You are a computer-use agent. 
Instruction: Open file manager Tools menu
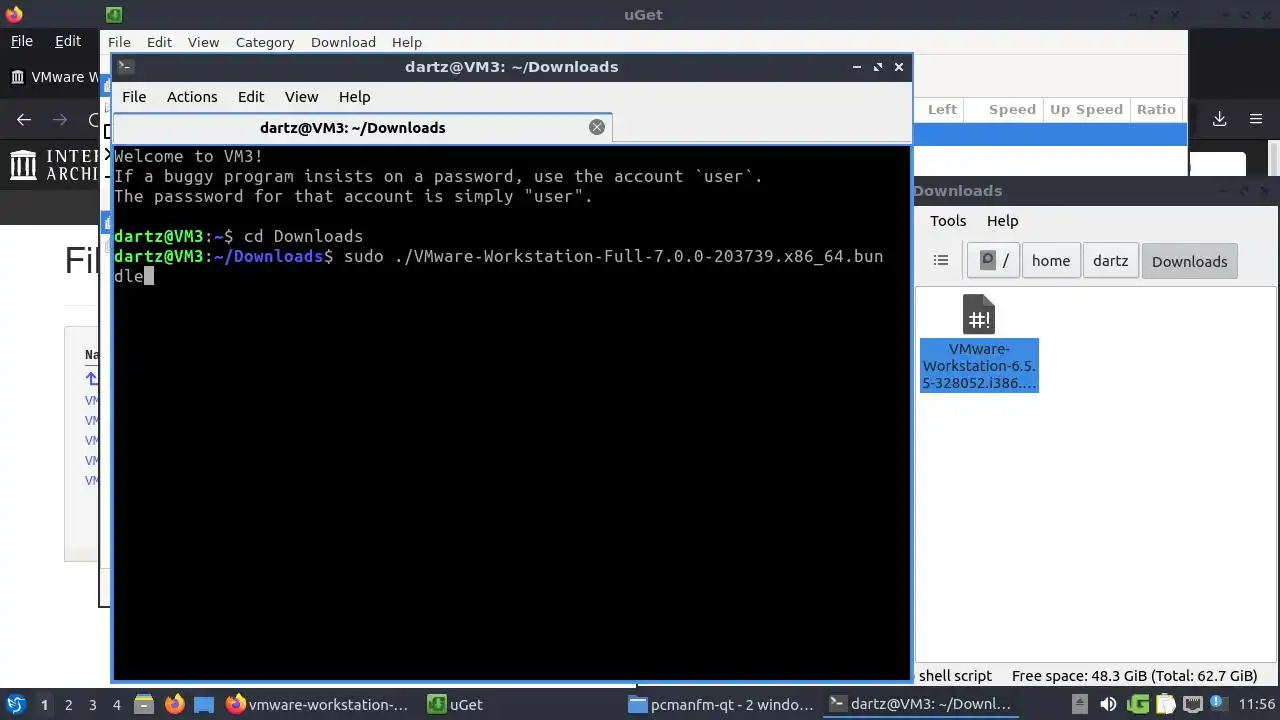click(x=948, y=221)
